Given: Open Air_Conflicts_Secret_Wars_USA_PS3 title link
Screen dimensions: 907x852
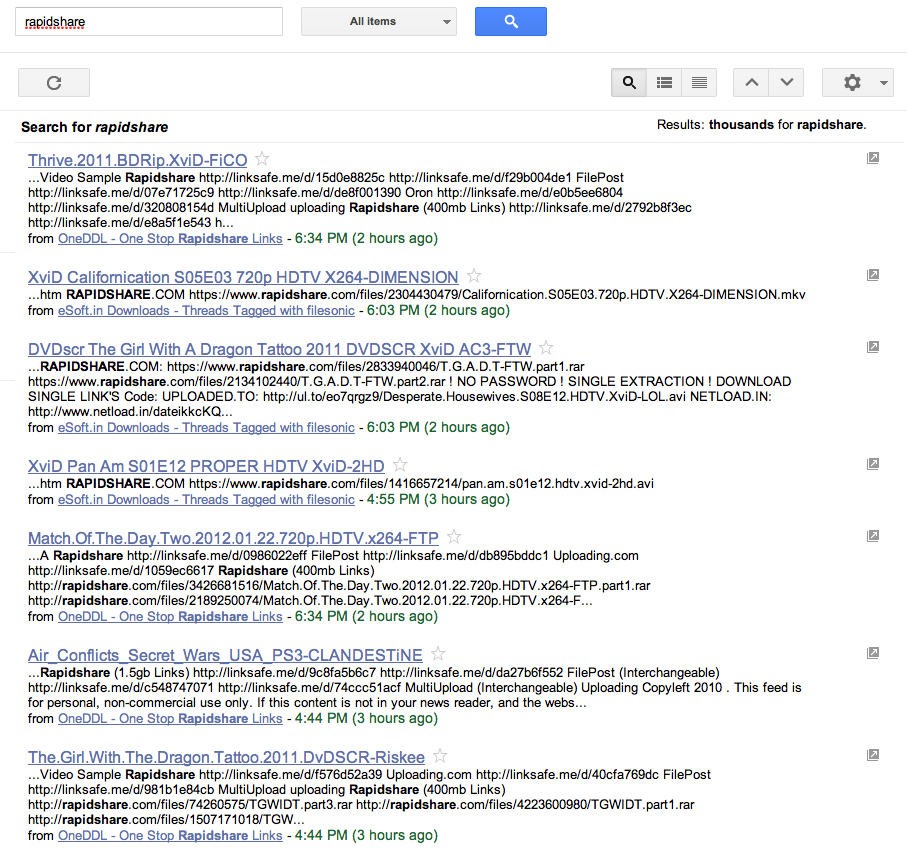Looking at the screenshot, I should point(225,655).
